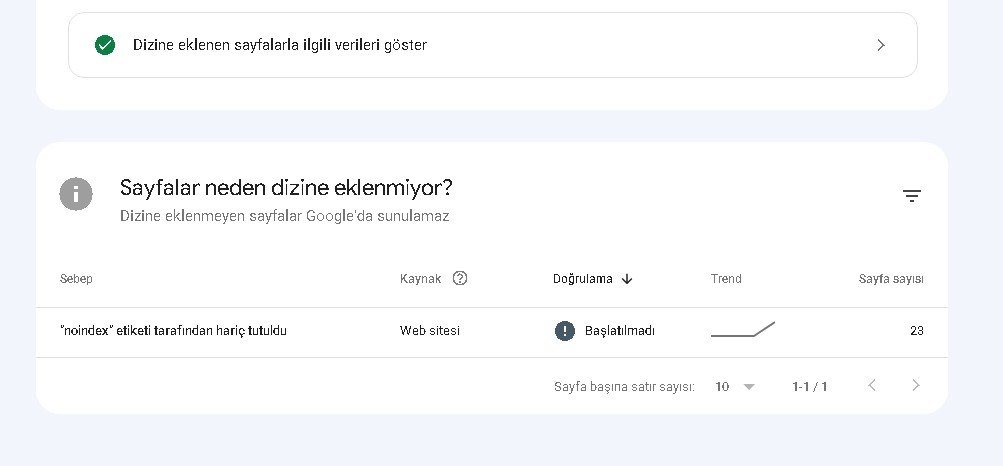Click the Başlatılmadı status exclamation icon
The height and width of the screenshot is (466, 1003).
[x=565, y=331]
